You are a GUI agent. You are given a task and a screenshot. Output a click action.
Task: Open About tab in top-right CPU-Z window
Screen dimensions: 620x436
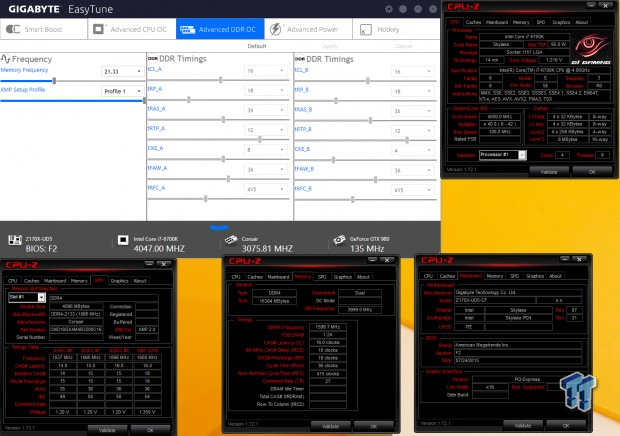coord(582,22)
